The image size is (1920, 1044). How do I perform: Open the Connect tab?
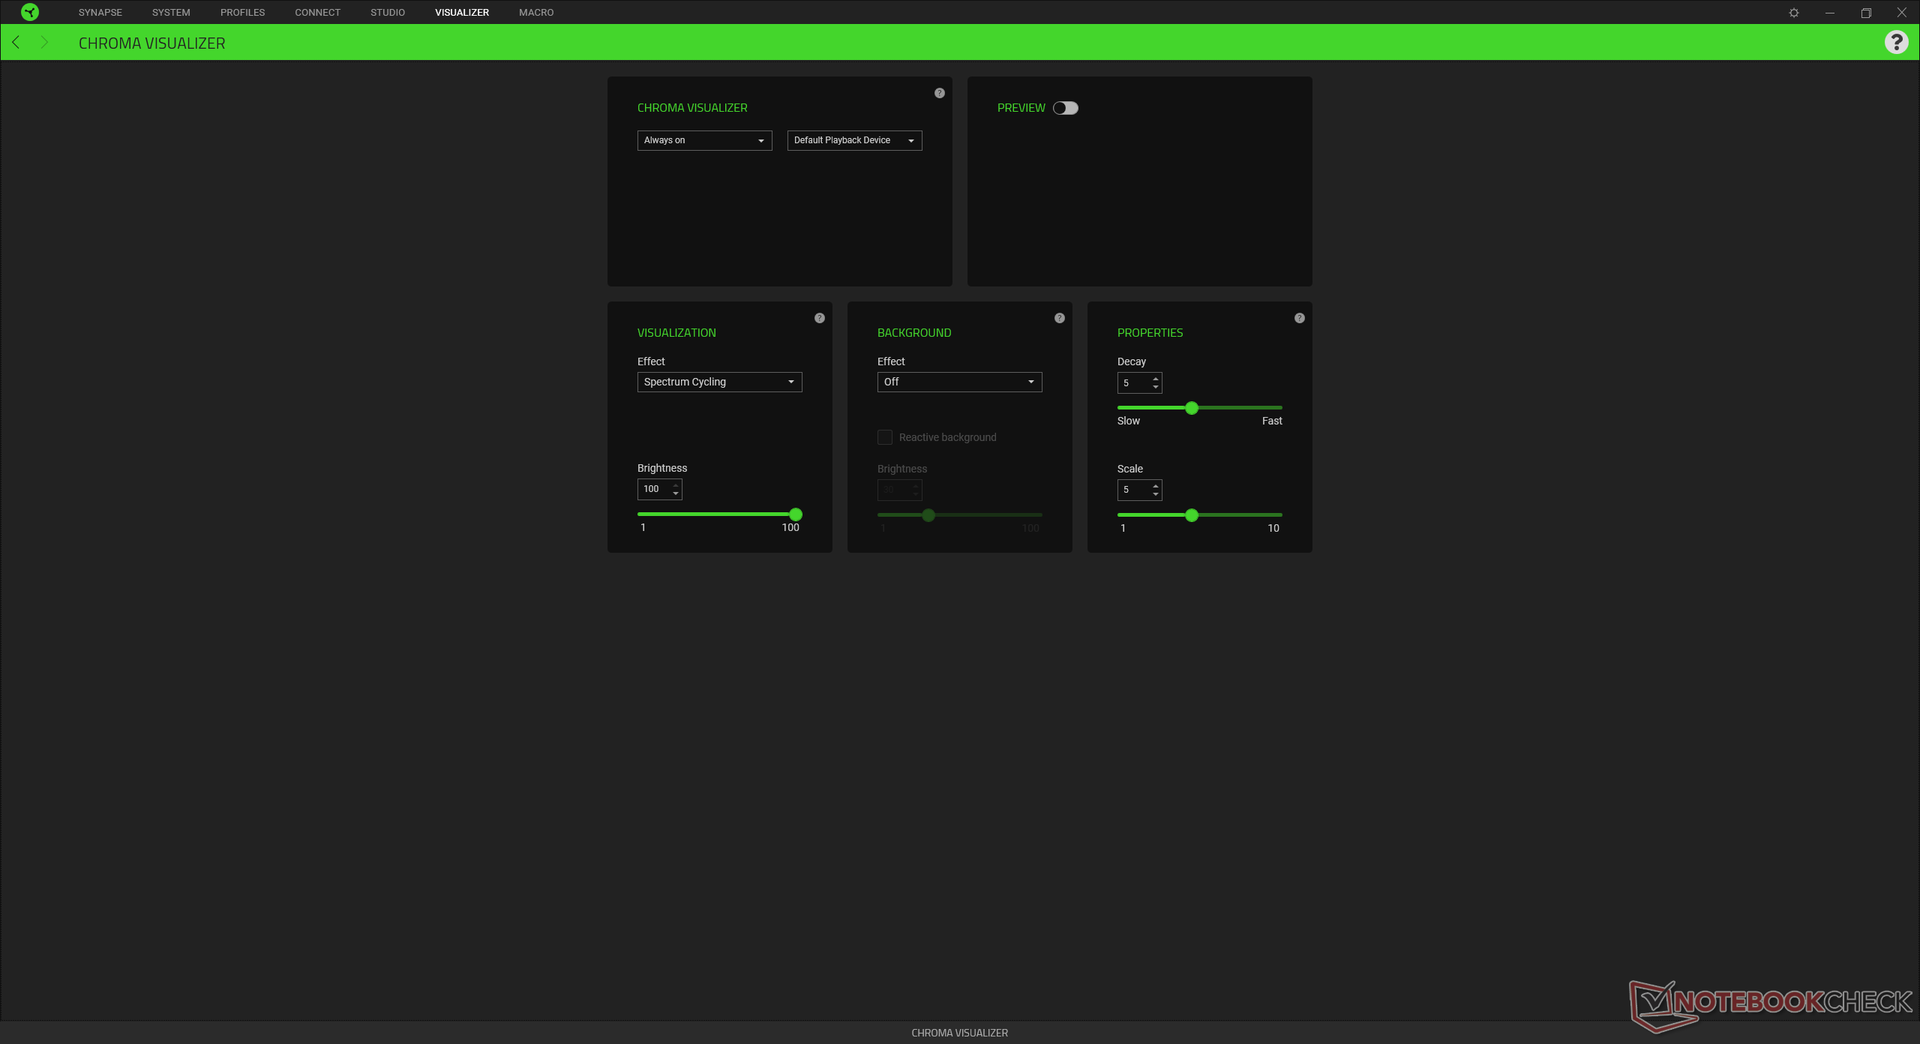tap(318, 13)
